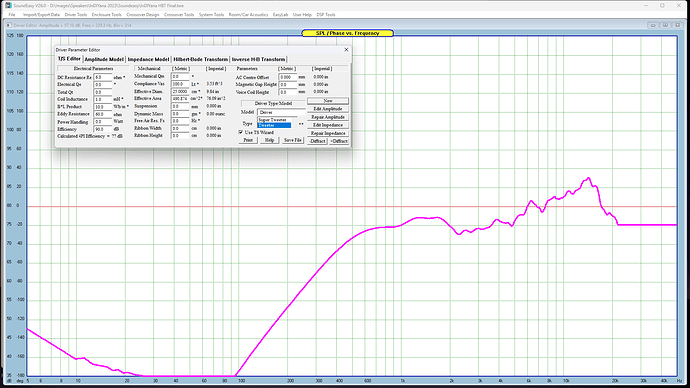Viewport: 690px width, 388px height.
Task: Open the Enclosure Tools menu
Action: 106,15
